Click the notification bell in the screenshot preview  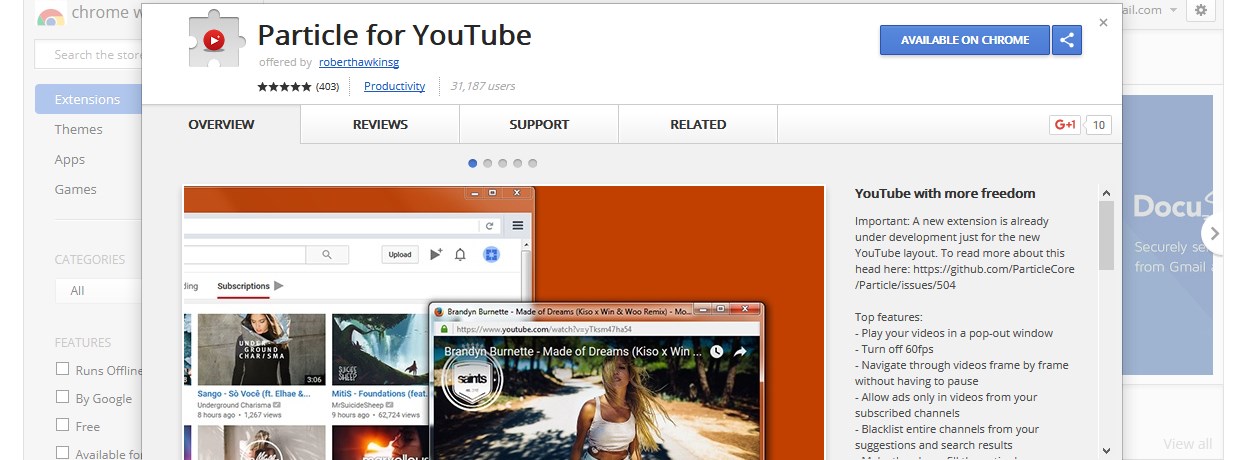460,255
